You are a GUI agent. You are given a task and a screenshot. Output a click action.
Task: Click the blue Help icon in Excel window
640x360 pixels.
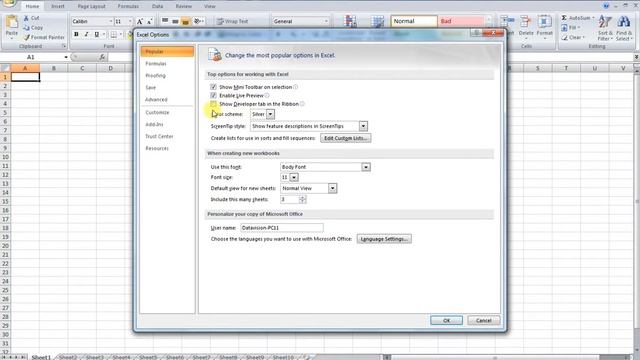pos(606,6)
